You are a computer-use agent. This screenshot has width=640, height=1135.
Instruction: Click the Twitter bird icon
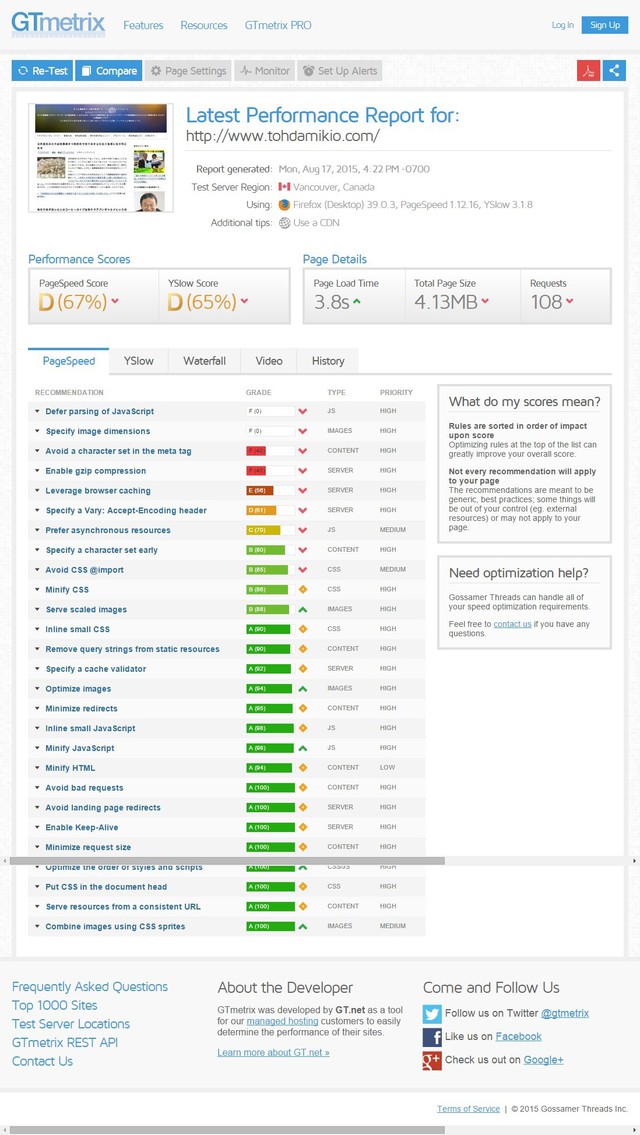(x=432, y=1013)
